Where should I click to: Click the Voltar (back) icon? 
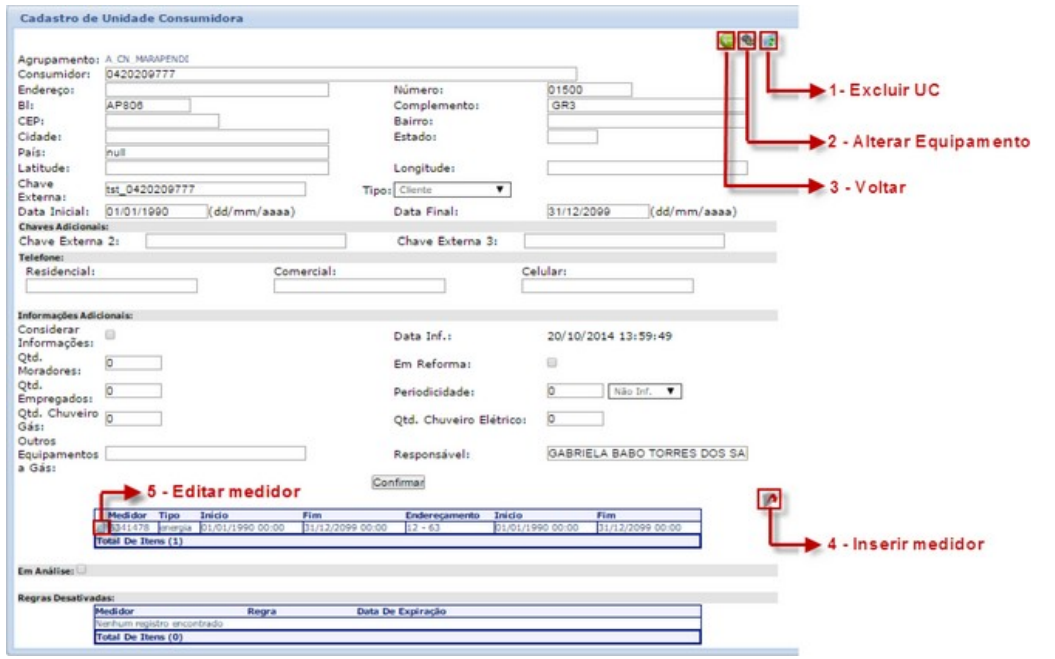[x=725, y=41]
